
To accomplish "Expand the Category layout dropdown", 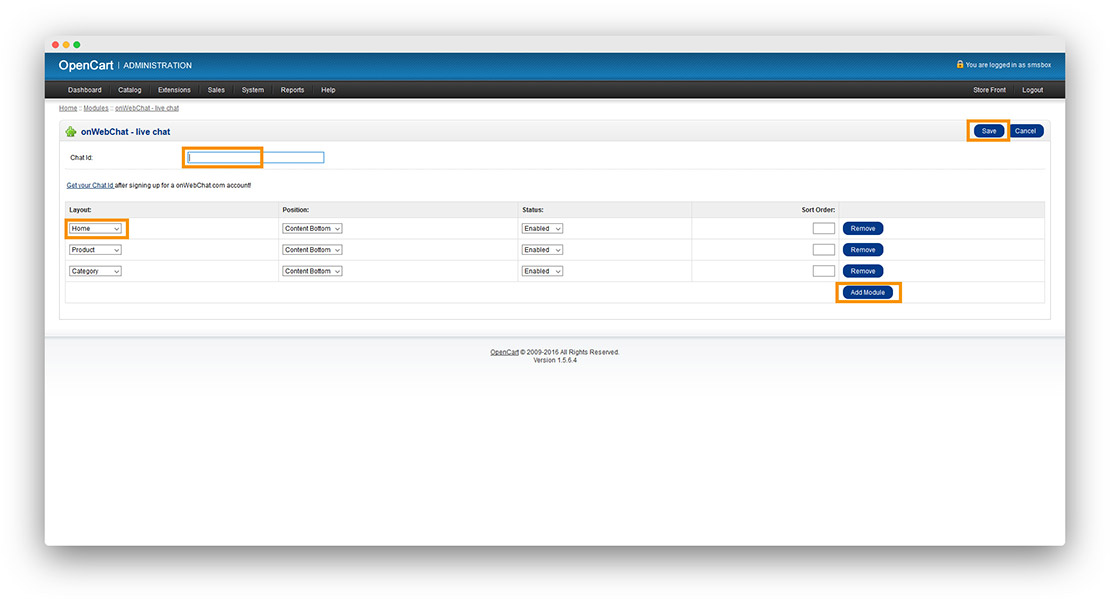I will click(95, 270).
